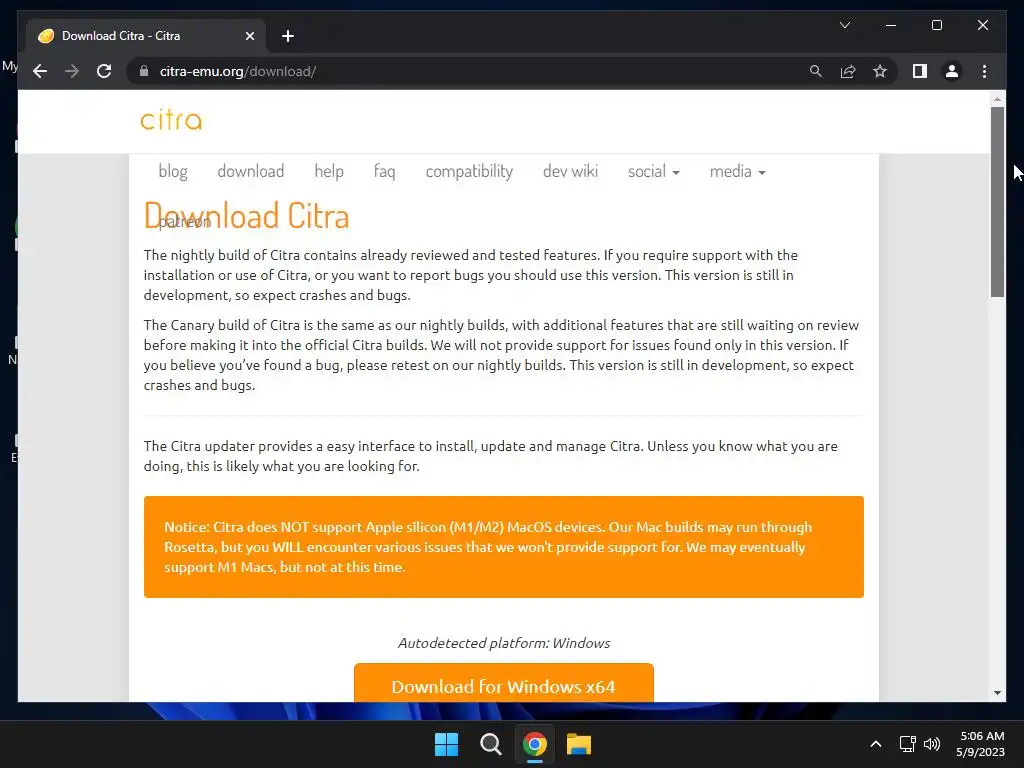1024x768 pixels.
Task: Expand the social dropdown menu
Action: 654,171
